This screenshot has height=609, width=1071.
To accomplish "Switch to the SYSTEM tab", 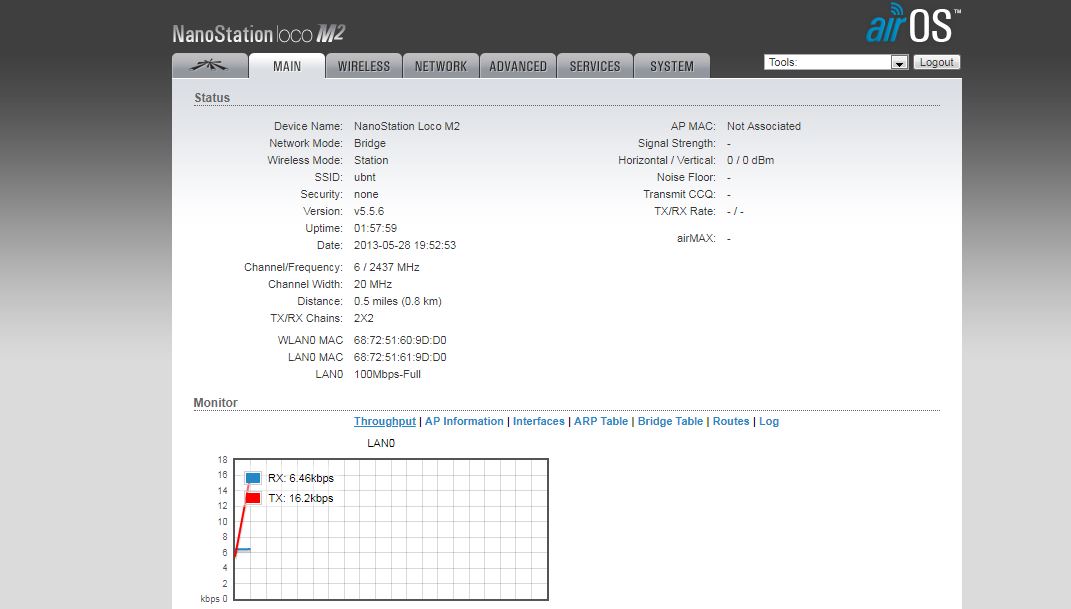I will pos(672,66).
